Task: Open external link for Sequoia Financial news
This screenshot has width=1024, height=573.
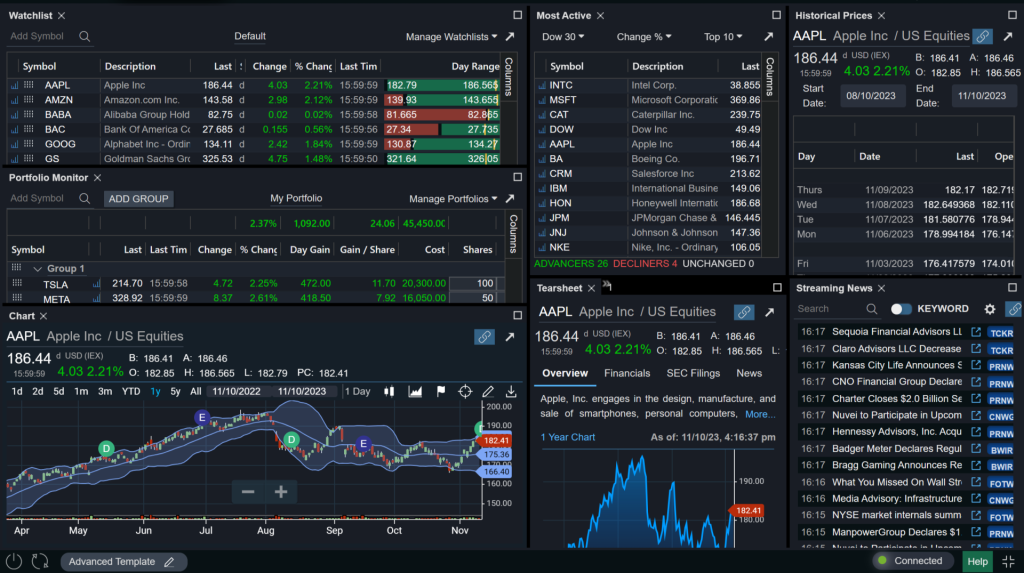Action: pyautogui.click(x=976, y=332)
